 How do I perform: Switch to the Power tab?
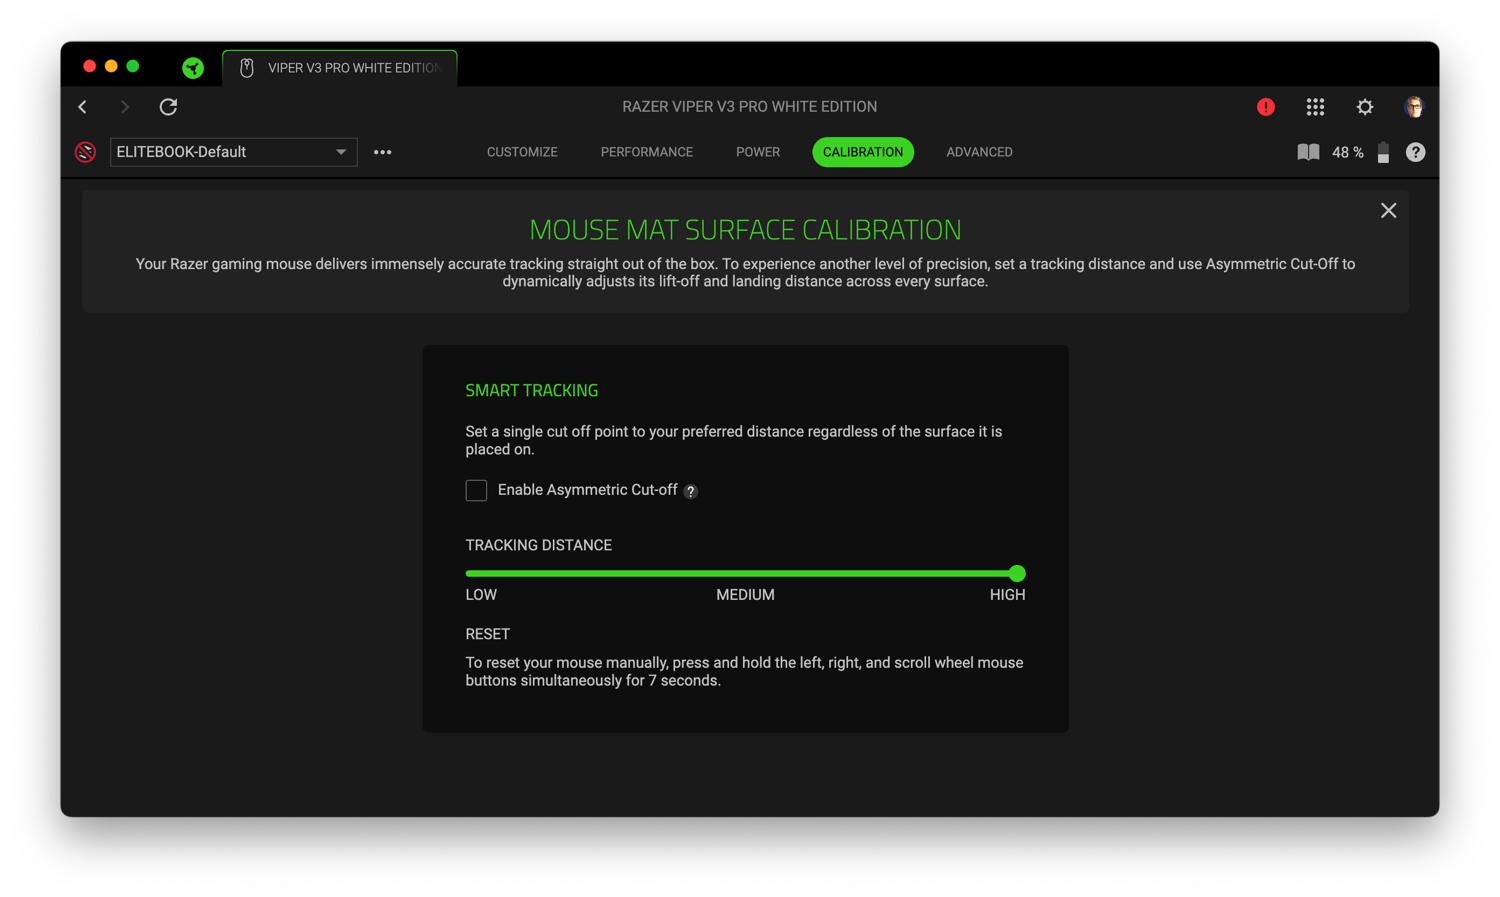coord(758,152)
